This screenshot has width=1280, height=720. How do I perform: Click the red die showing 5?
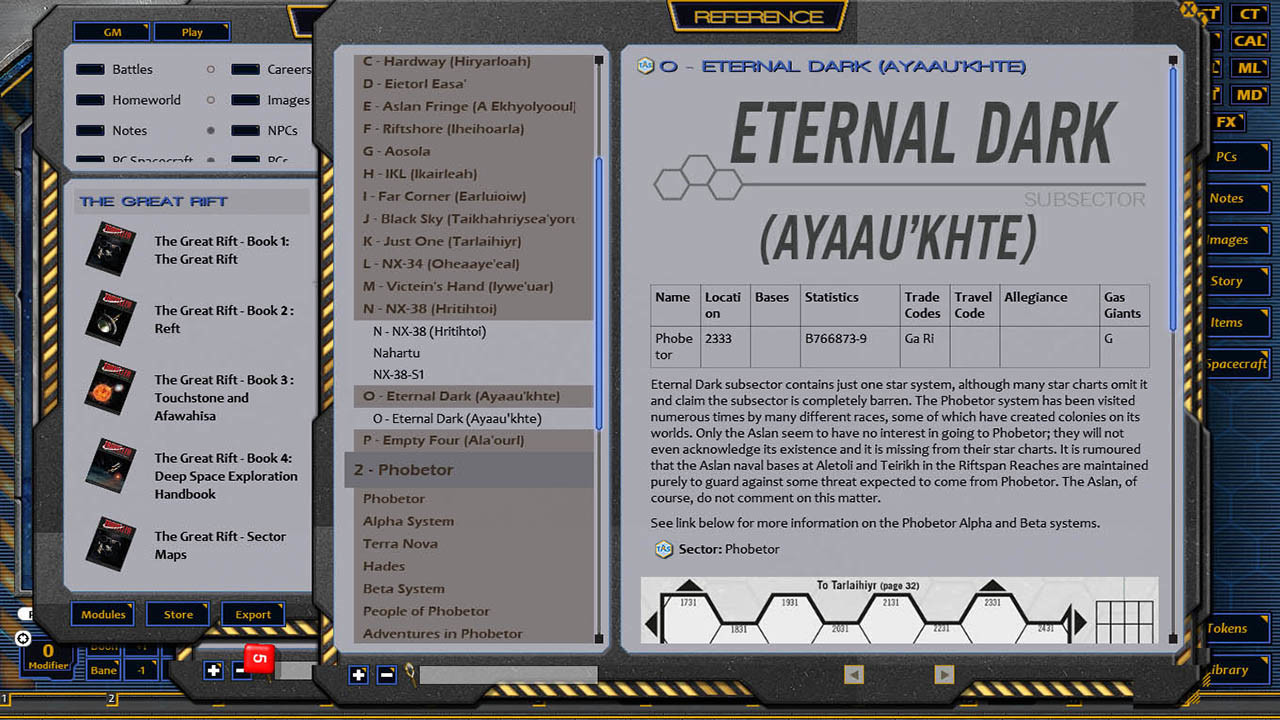257,657
